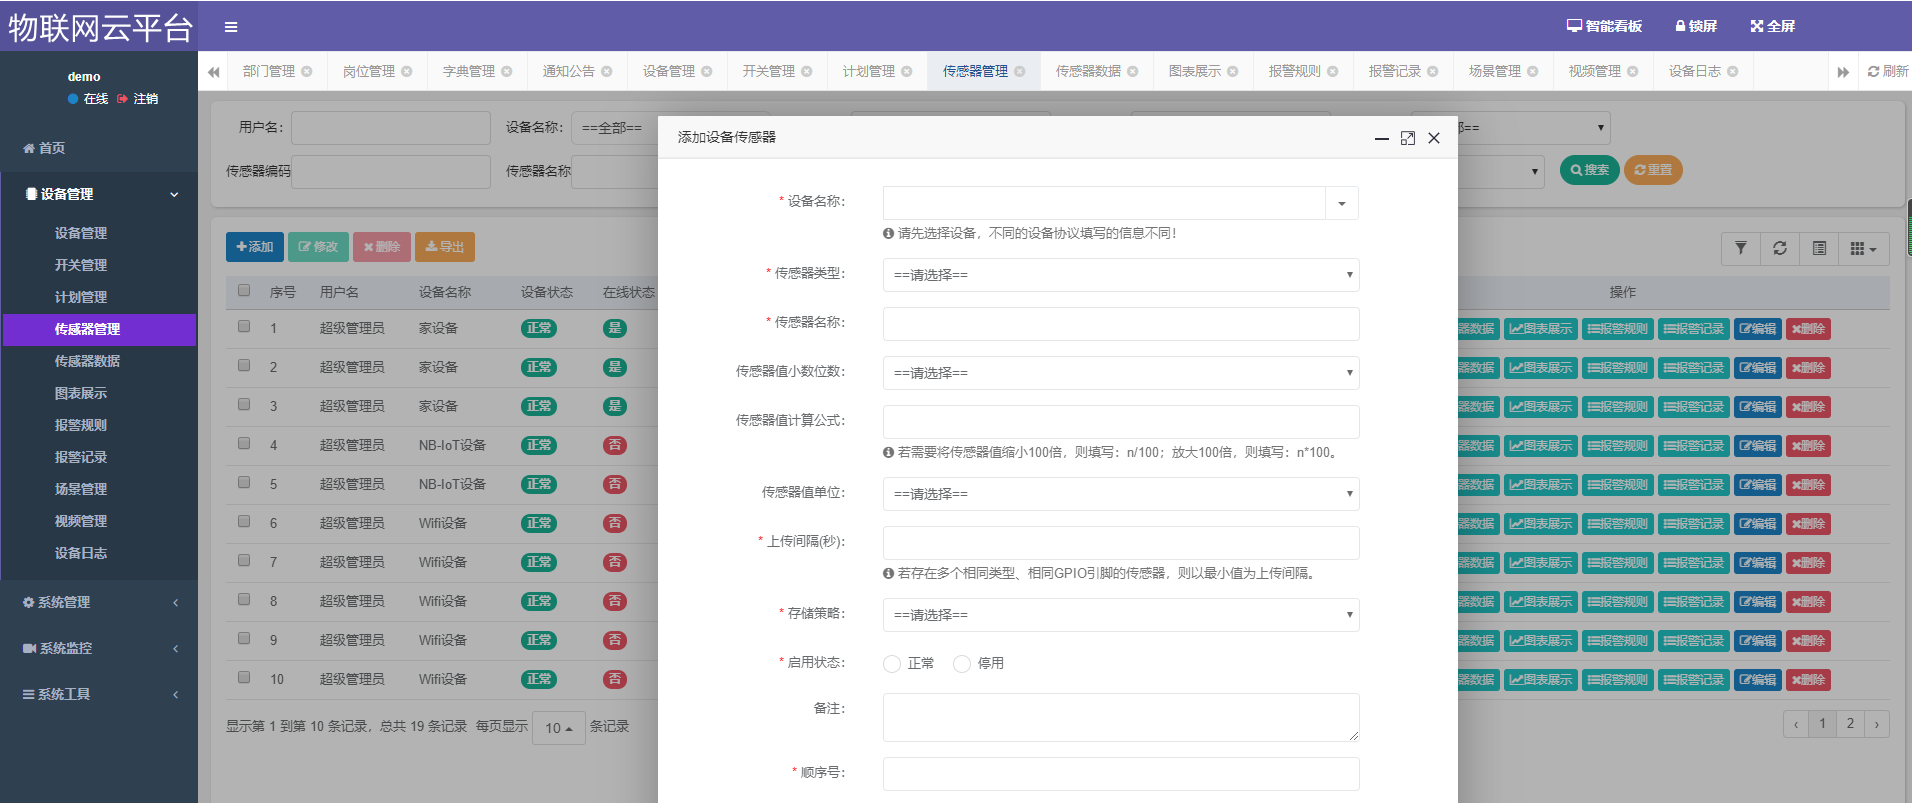Click the hamburger menu icon in header
This screenshot has height=803, width=1912.
[231, 27]
